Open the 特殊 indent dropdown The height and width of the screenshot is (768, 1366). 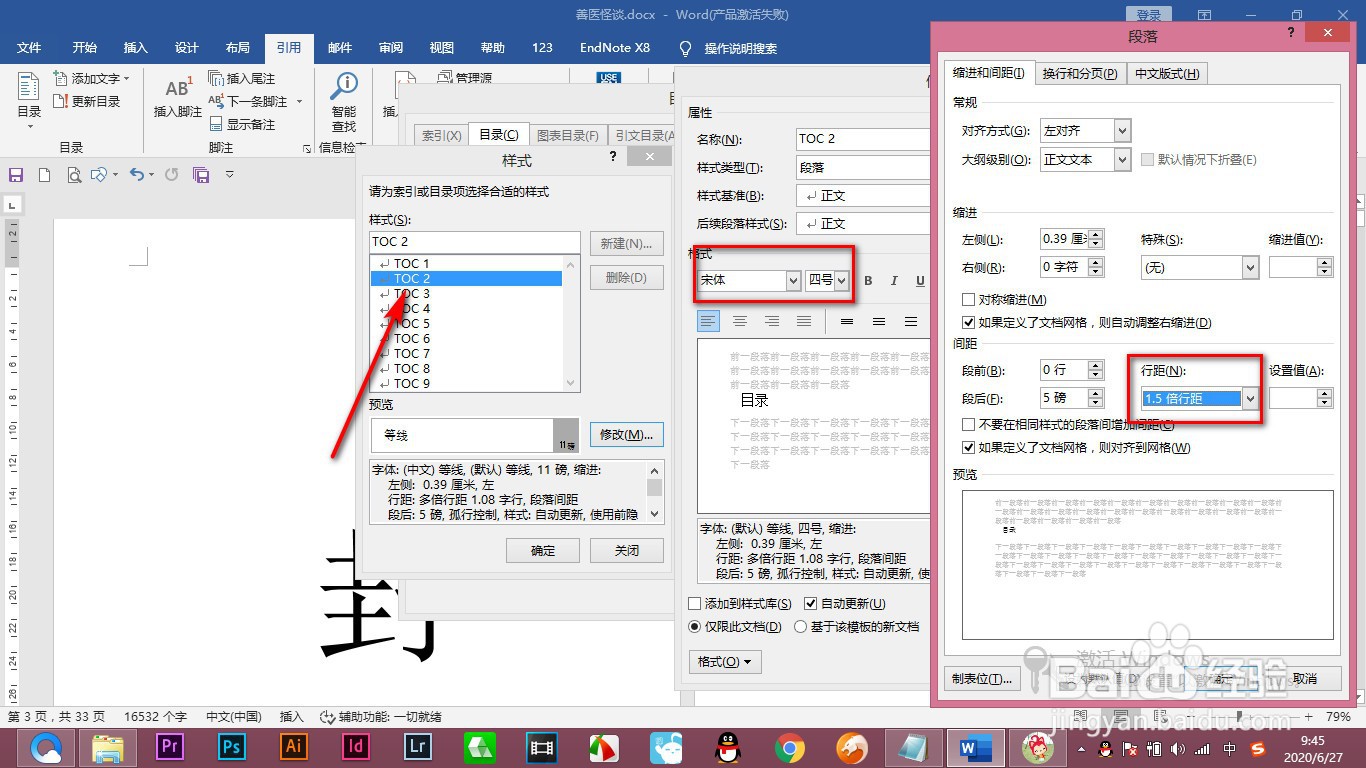[1250, 267]
